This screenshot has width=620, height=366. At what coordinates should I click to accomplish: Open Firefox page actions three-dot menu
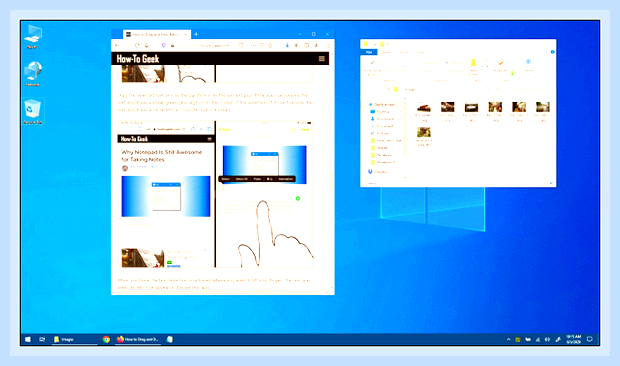click(253, 45)
